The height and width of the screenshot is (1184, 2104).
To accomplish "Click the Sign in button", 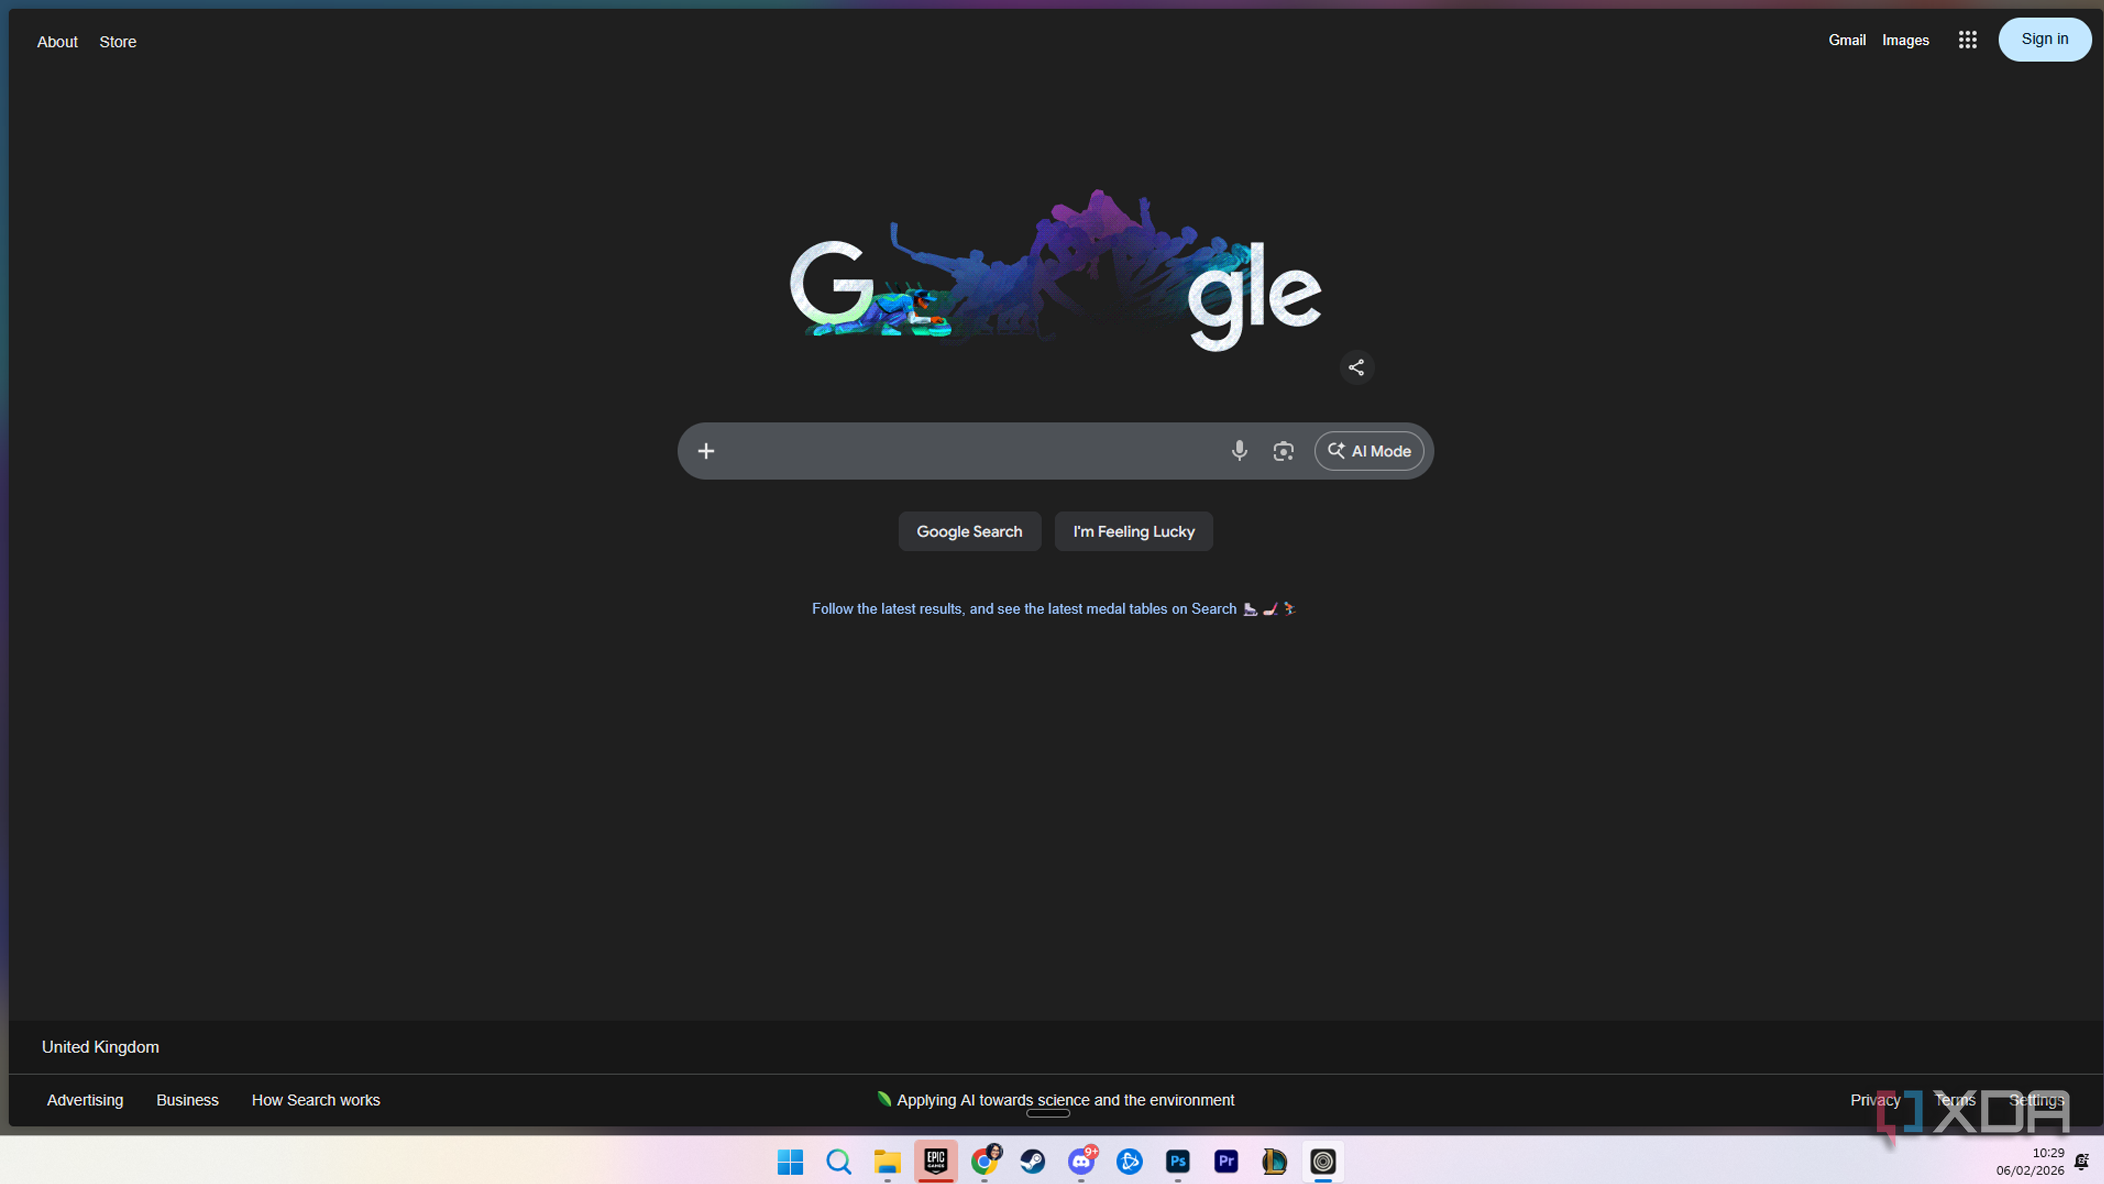I will 2044,39.
